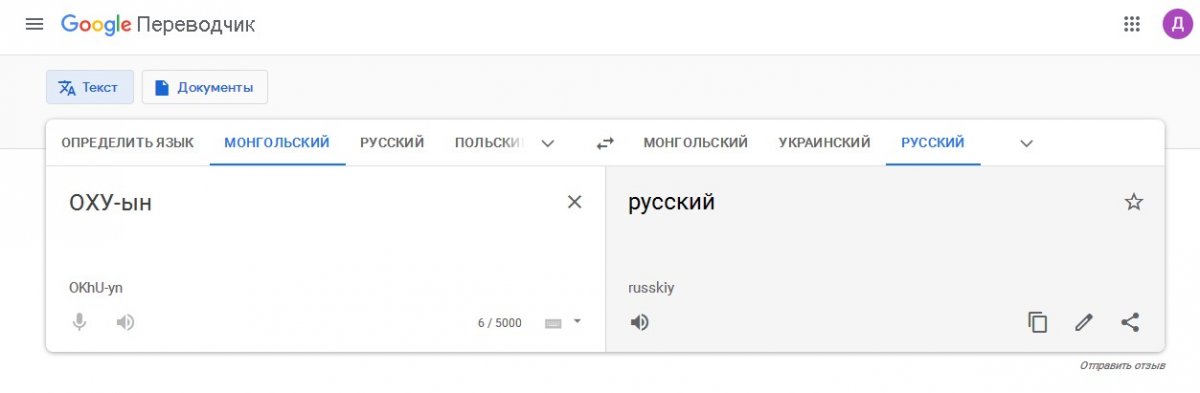Click the purple account avatar
This screenshot has width=1200, height=393.
click(x=1177, y=24)
